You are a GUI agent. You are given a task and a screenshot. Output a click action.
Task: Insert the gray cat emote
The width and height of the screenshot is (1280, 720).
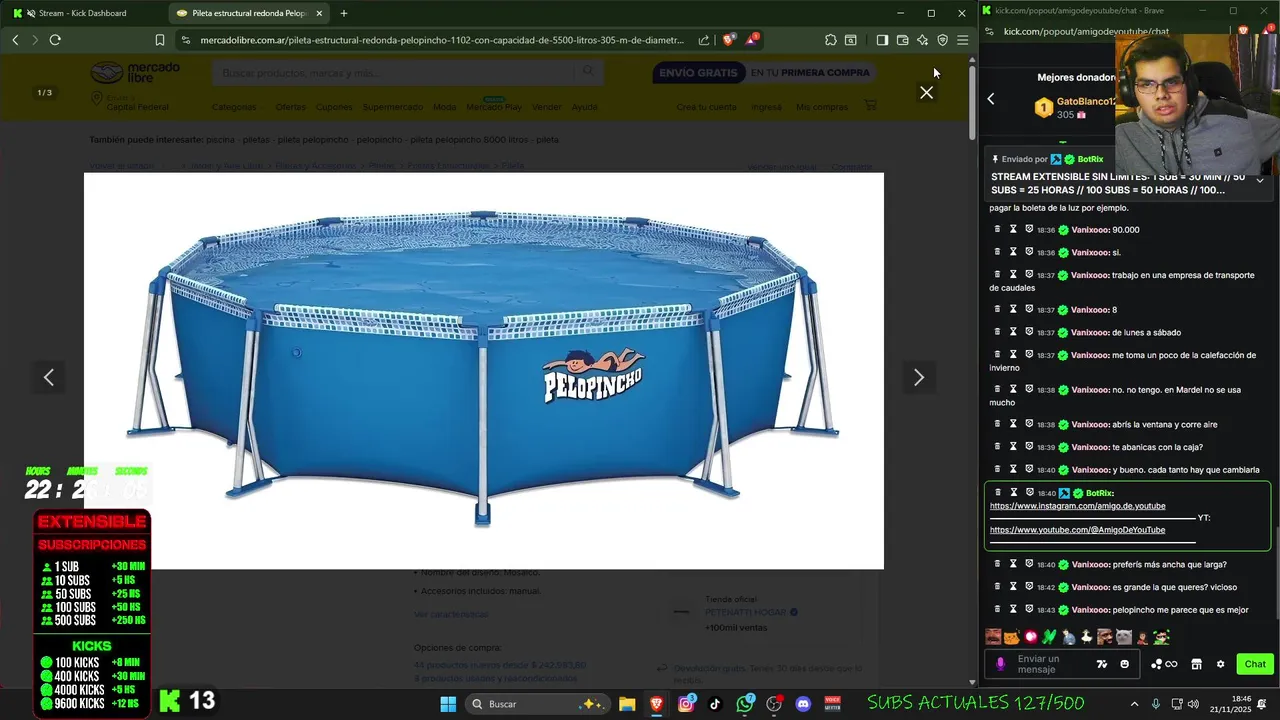point(1123,637)
